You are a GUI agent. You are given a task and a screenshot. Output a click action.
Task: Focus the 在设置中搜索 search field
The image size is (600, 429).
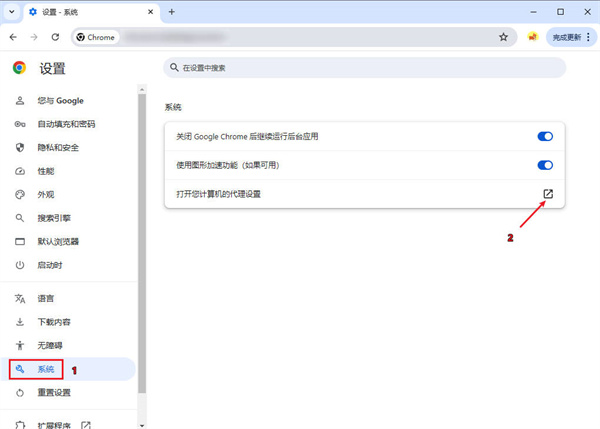(x=365, y=68)
